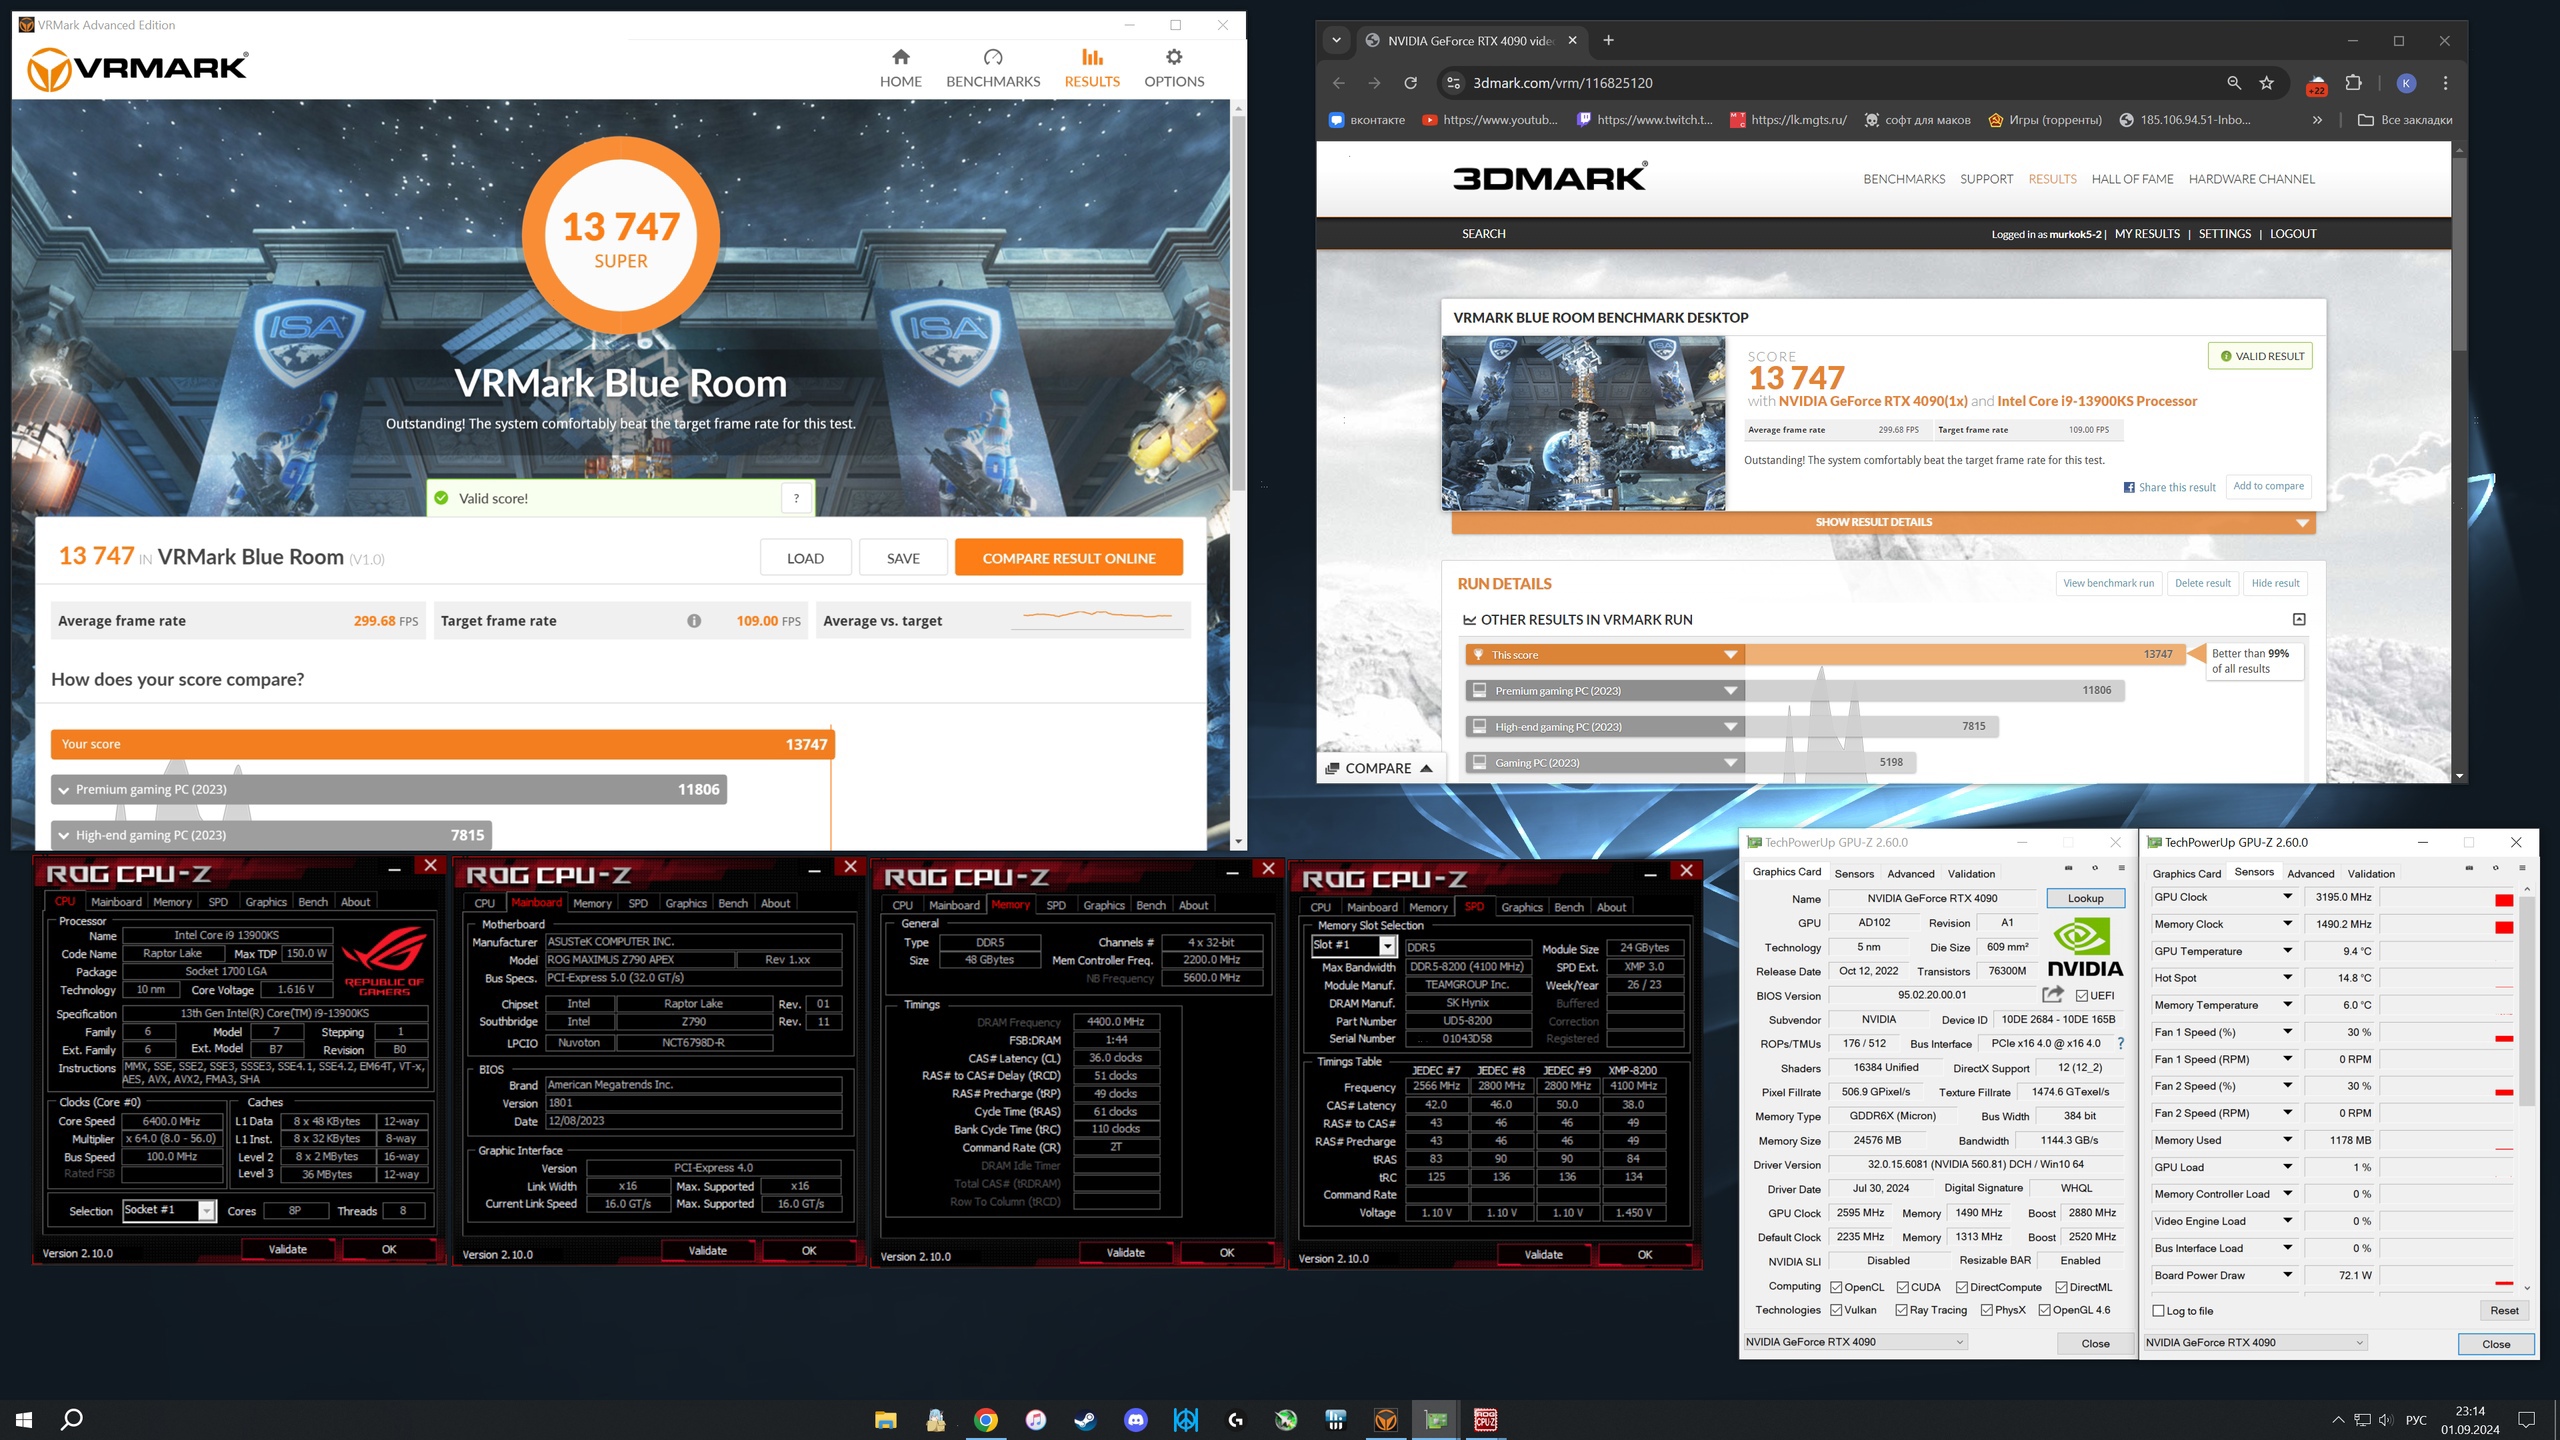Viewport: 2560px width, 1440px height.
Task: Open Gaming PC (2023) dropdown on 3DMark page
Action: click(1730, 763)
